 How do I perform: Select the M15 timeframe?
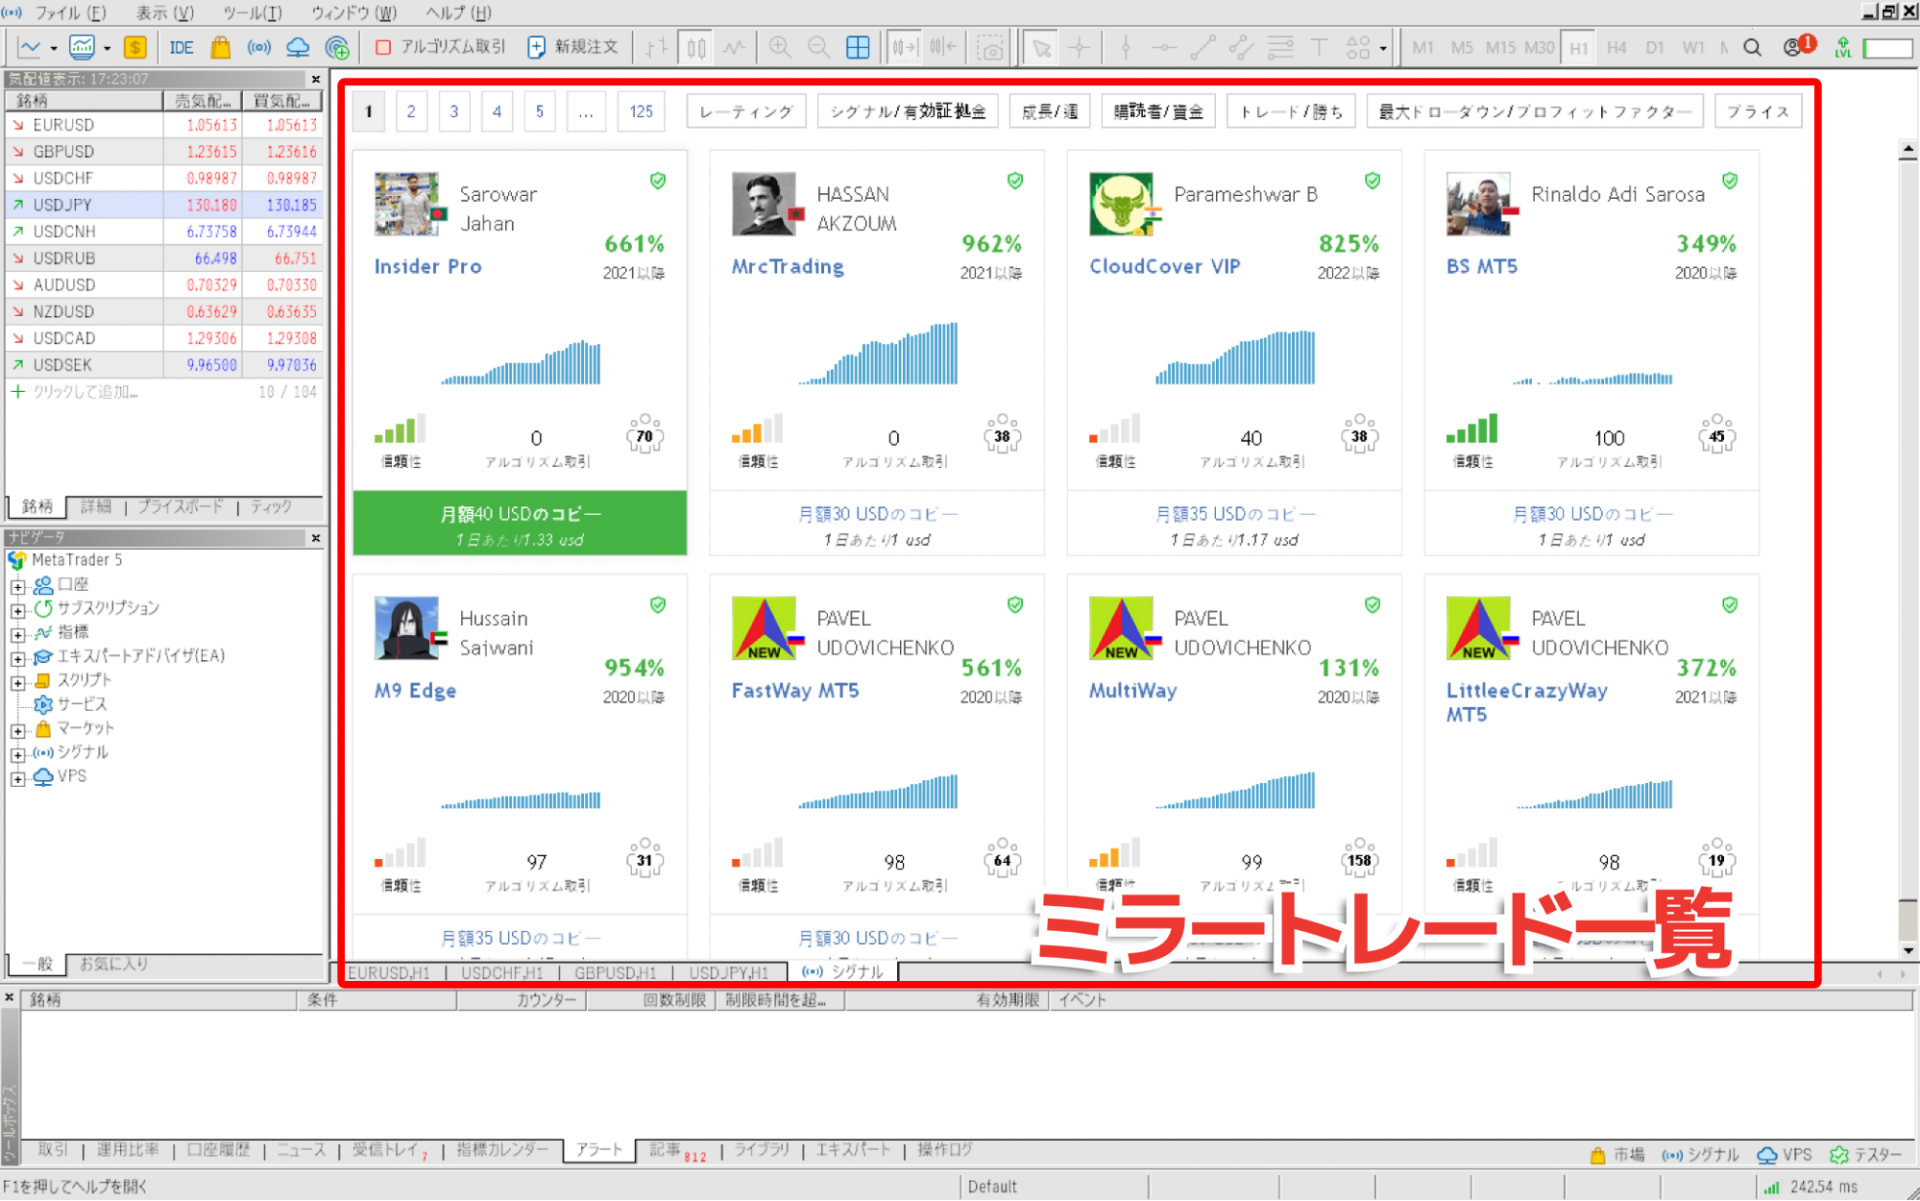click(x=1500, y=47)
